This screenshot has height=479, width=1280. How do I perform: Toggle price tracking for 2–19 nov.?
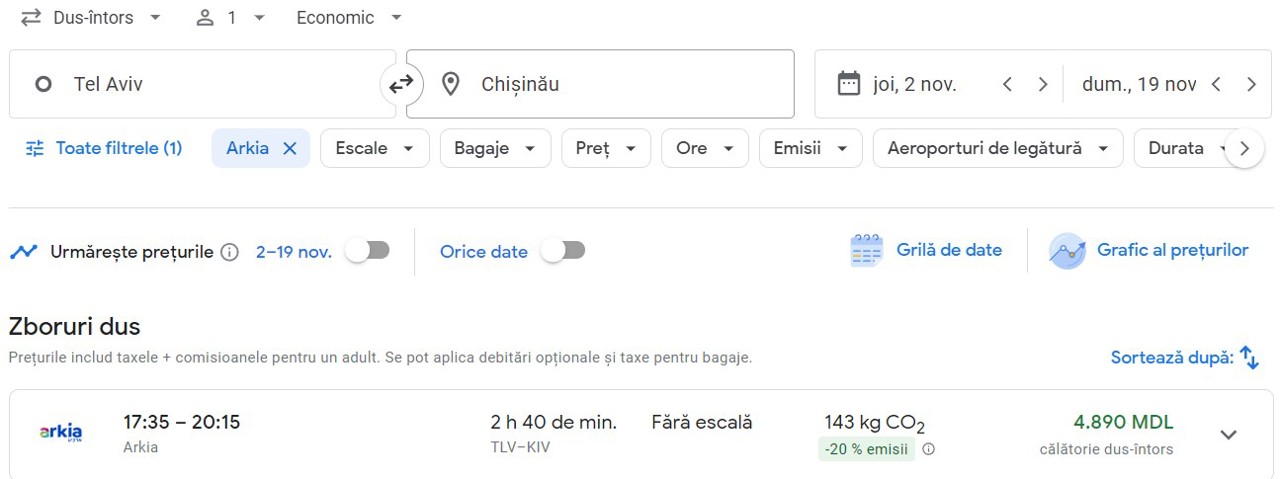pos(367,251)
